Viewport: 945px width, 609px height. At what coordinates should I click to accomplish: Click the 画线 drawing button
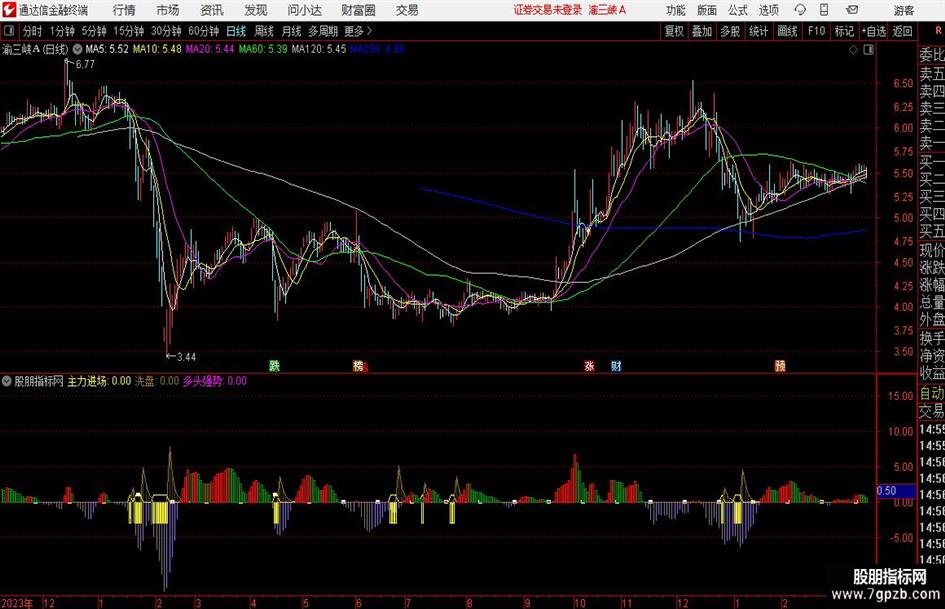pos(787,31)
